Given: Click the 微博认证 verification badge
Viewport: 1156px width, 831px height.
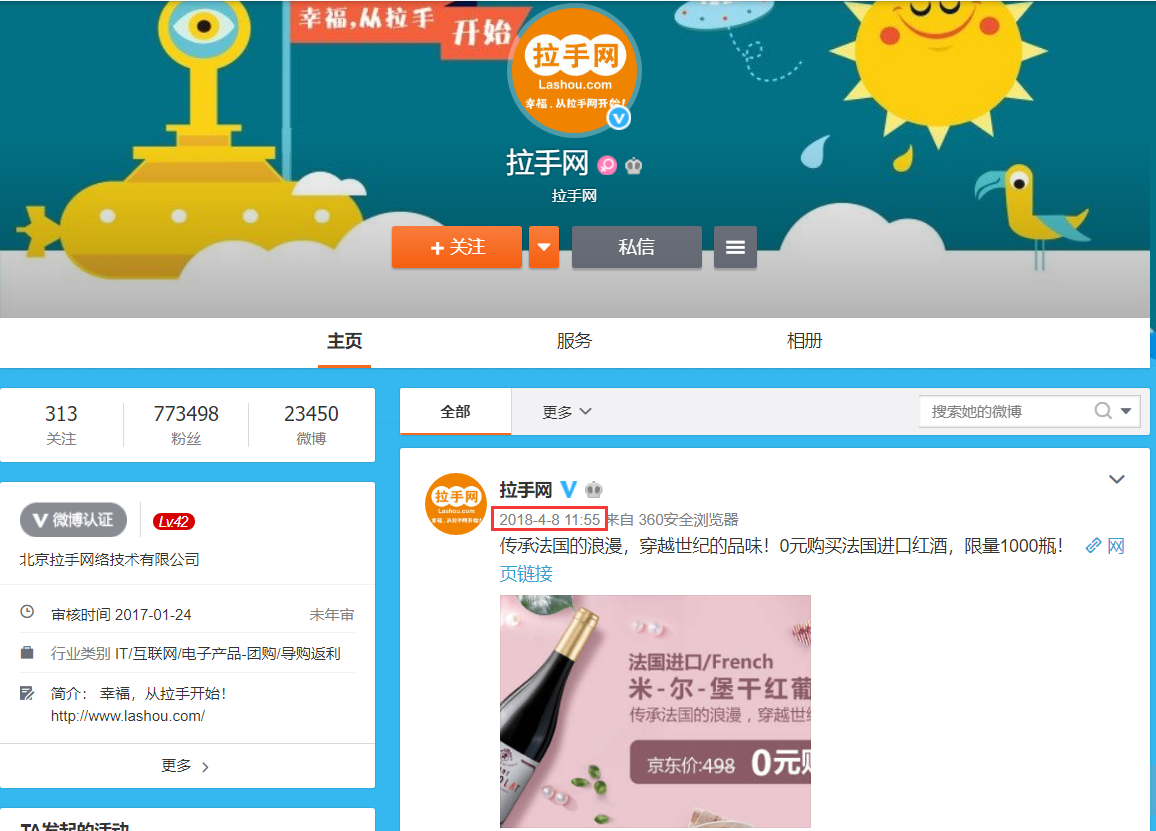Looking at the screenshot, I should click(x=74, y=520).
